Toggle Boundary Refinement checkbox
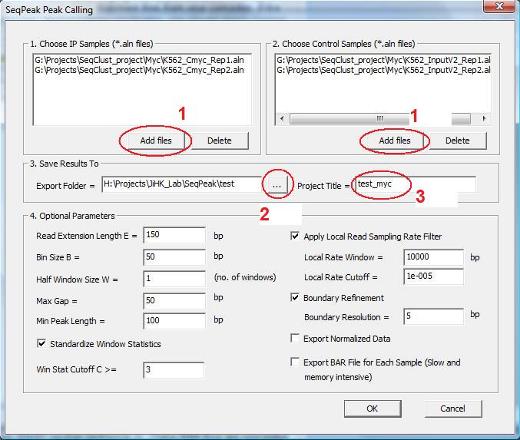Image resolution: width=520 pixels, height=440 pixels. [295, 297]
